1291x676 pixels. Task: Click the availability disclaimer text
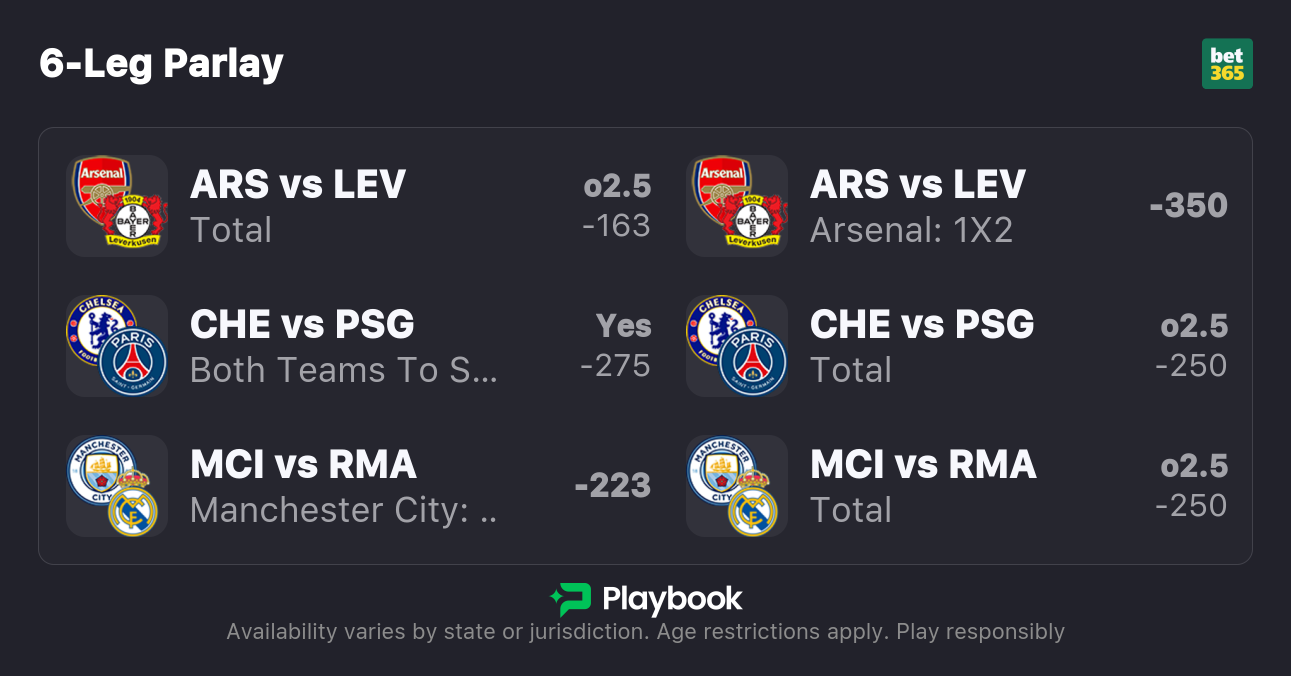point(645,632)
